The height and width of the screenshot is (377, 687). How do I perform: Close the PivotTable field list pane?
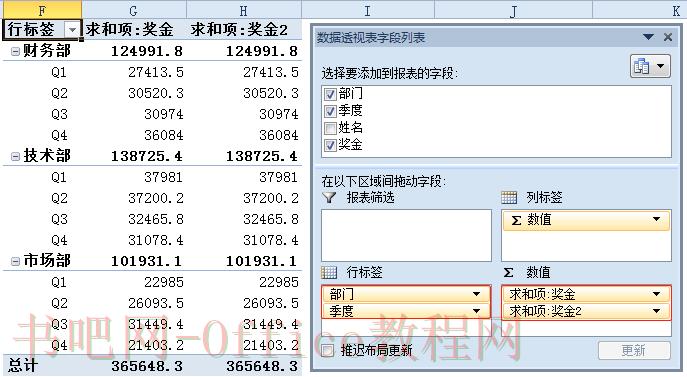click(668, 37)
